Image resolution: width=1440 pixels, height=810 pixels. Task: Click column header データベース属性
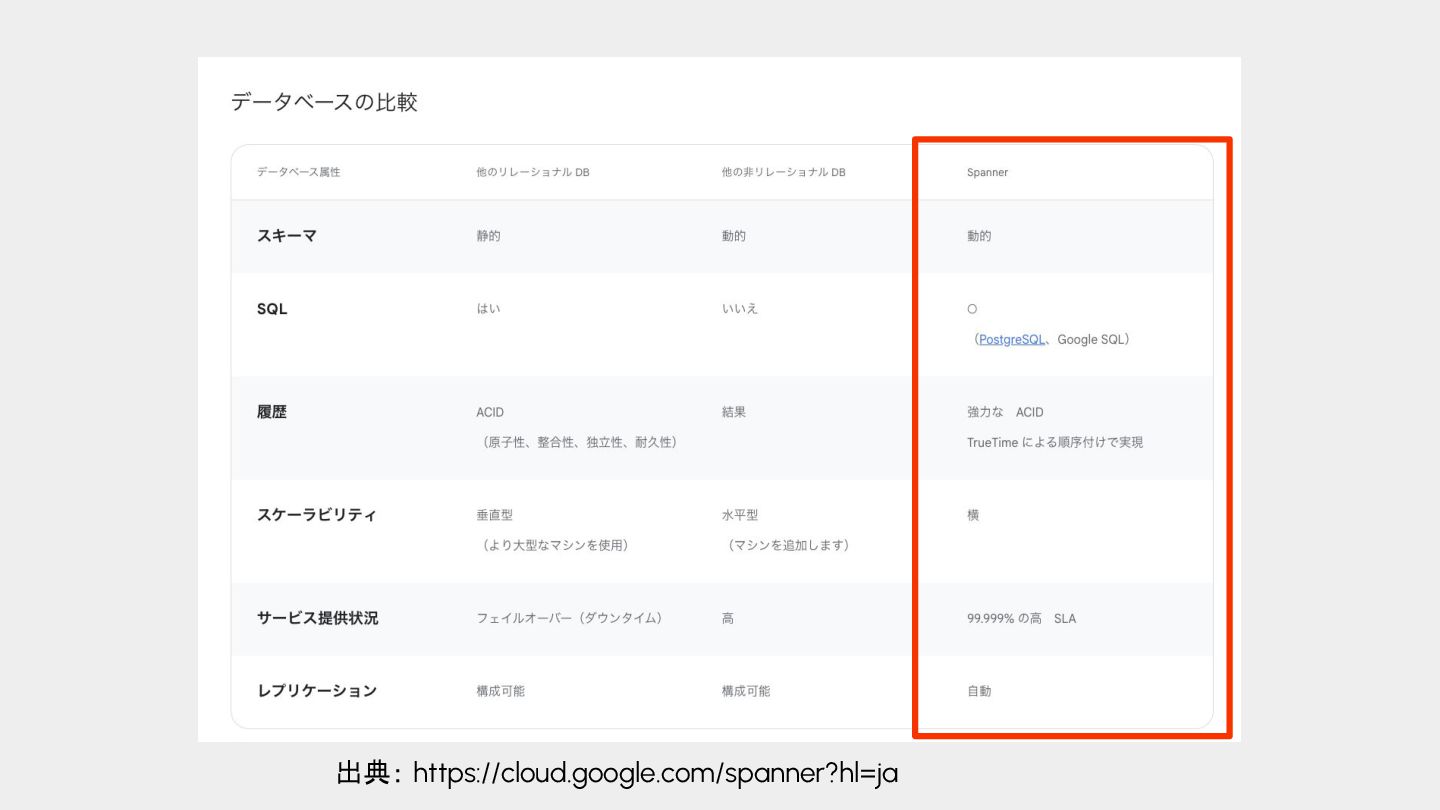[x=298, y=172]
